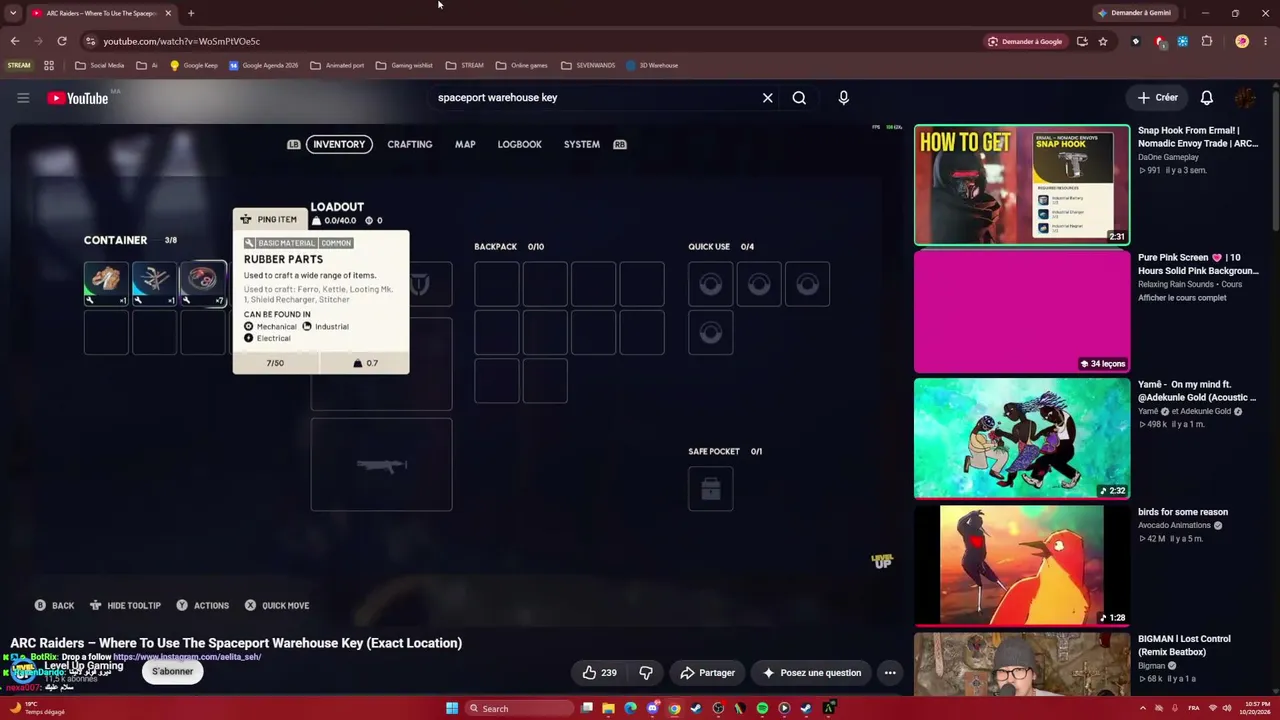Open the Social Media bookmark folder
Screen dimensions: 1280x720
coord(100,65)
